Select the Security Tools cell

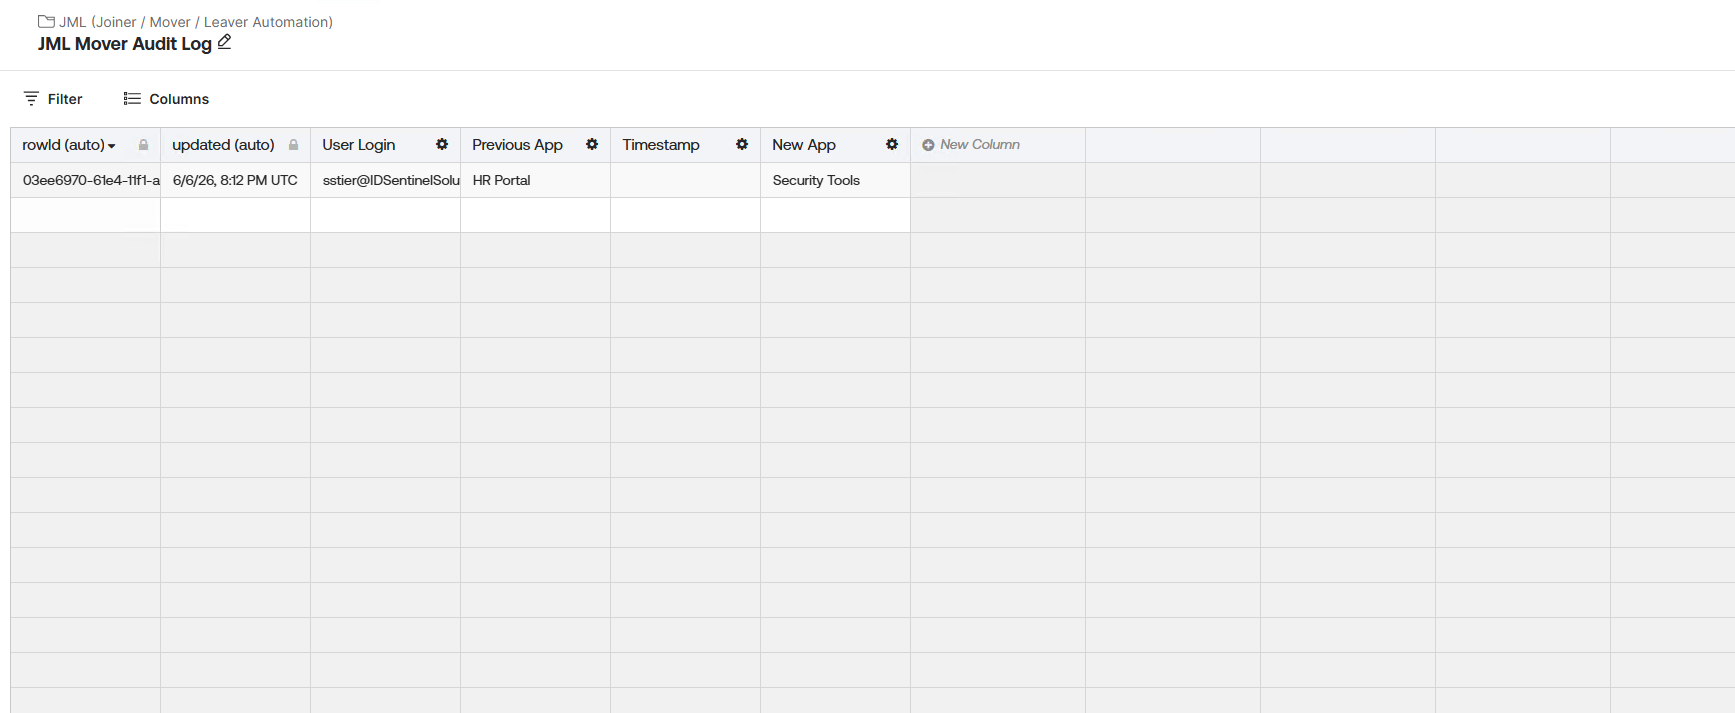point(835,180)
